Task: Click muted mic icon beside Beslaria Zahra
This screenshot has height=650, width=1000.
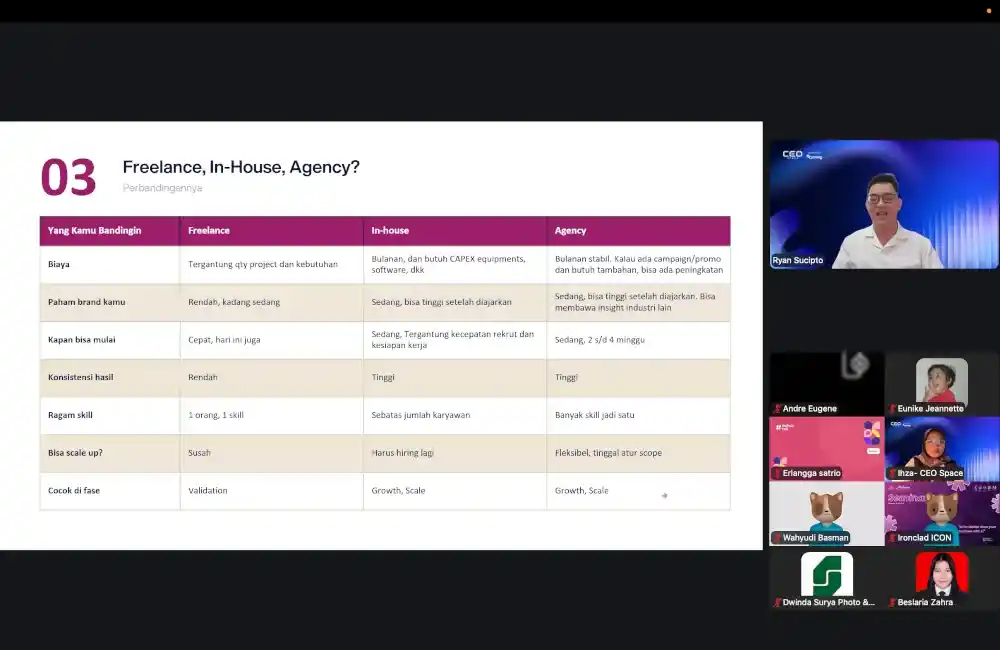Action: [893, 602]
